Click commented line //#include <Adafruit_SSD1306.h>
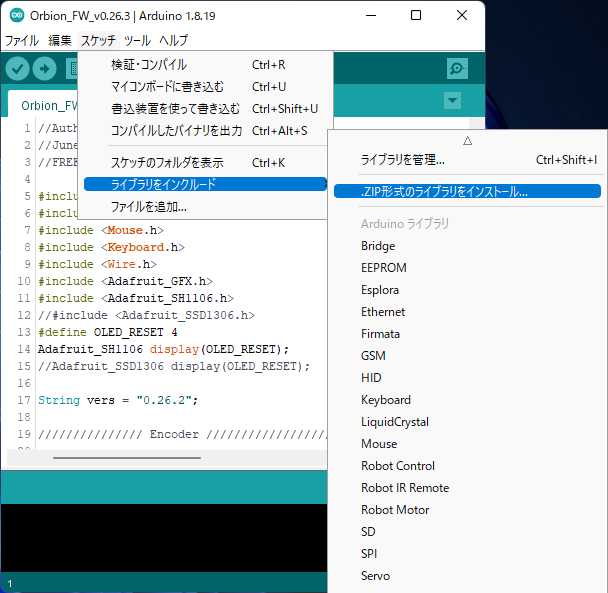The image size is (608, 593). click(146, 315)
